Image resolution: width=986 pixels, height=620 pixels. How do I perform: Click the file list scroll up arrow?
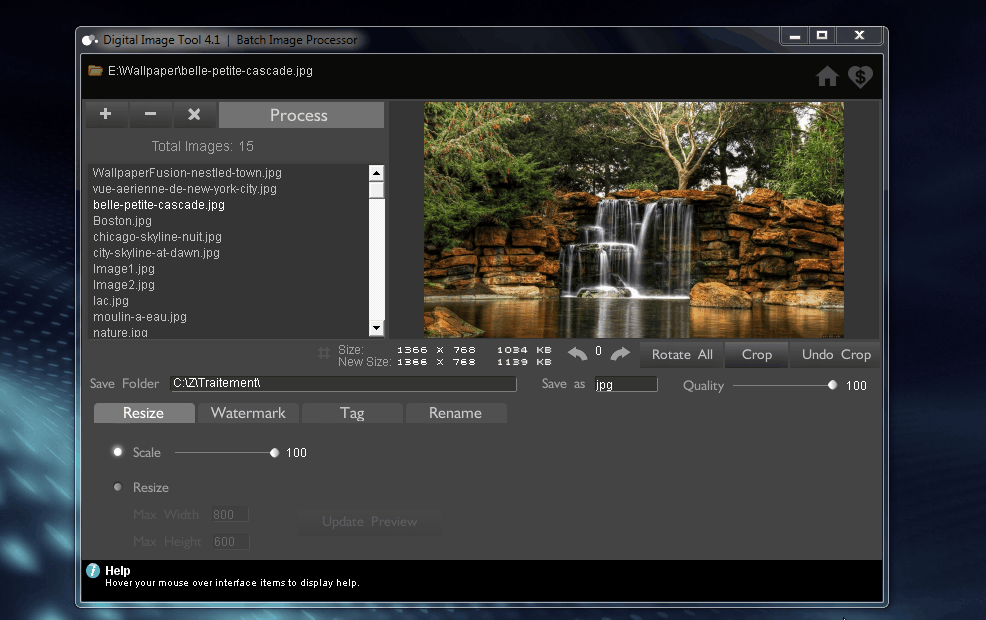pos(377,173)
